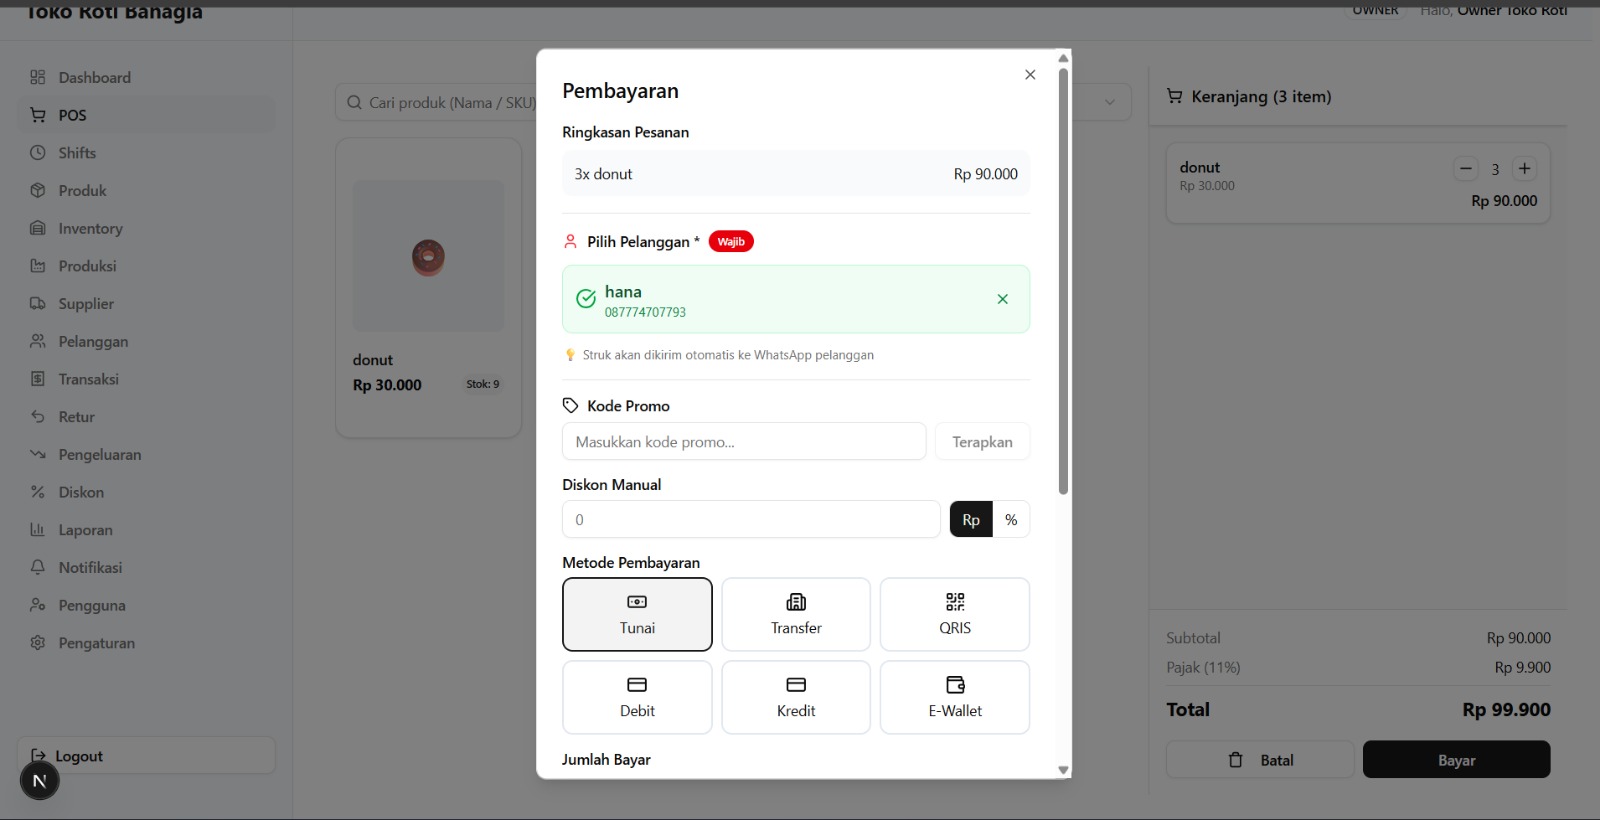Close the Pembayaran dialog

coord(1030,75)
